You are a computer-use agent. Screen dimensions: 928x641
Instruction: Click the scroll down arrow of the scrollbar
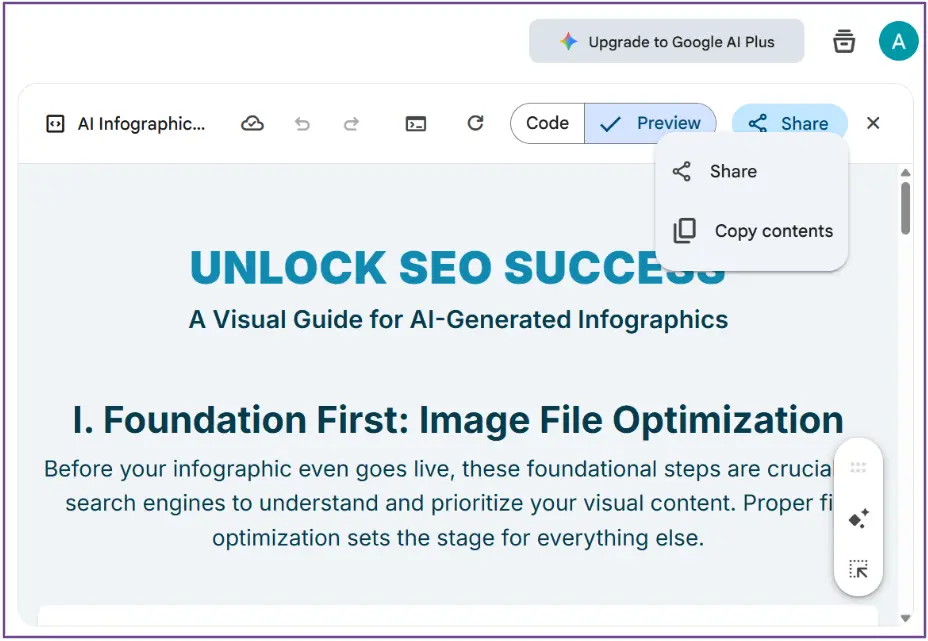[x=905, y=619]
